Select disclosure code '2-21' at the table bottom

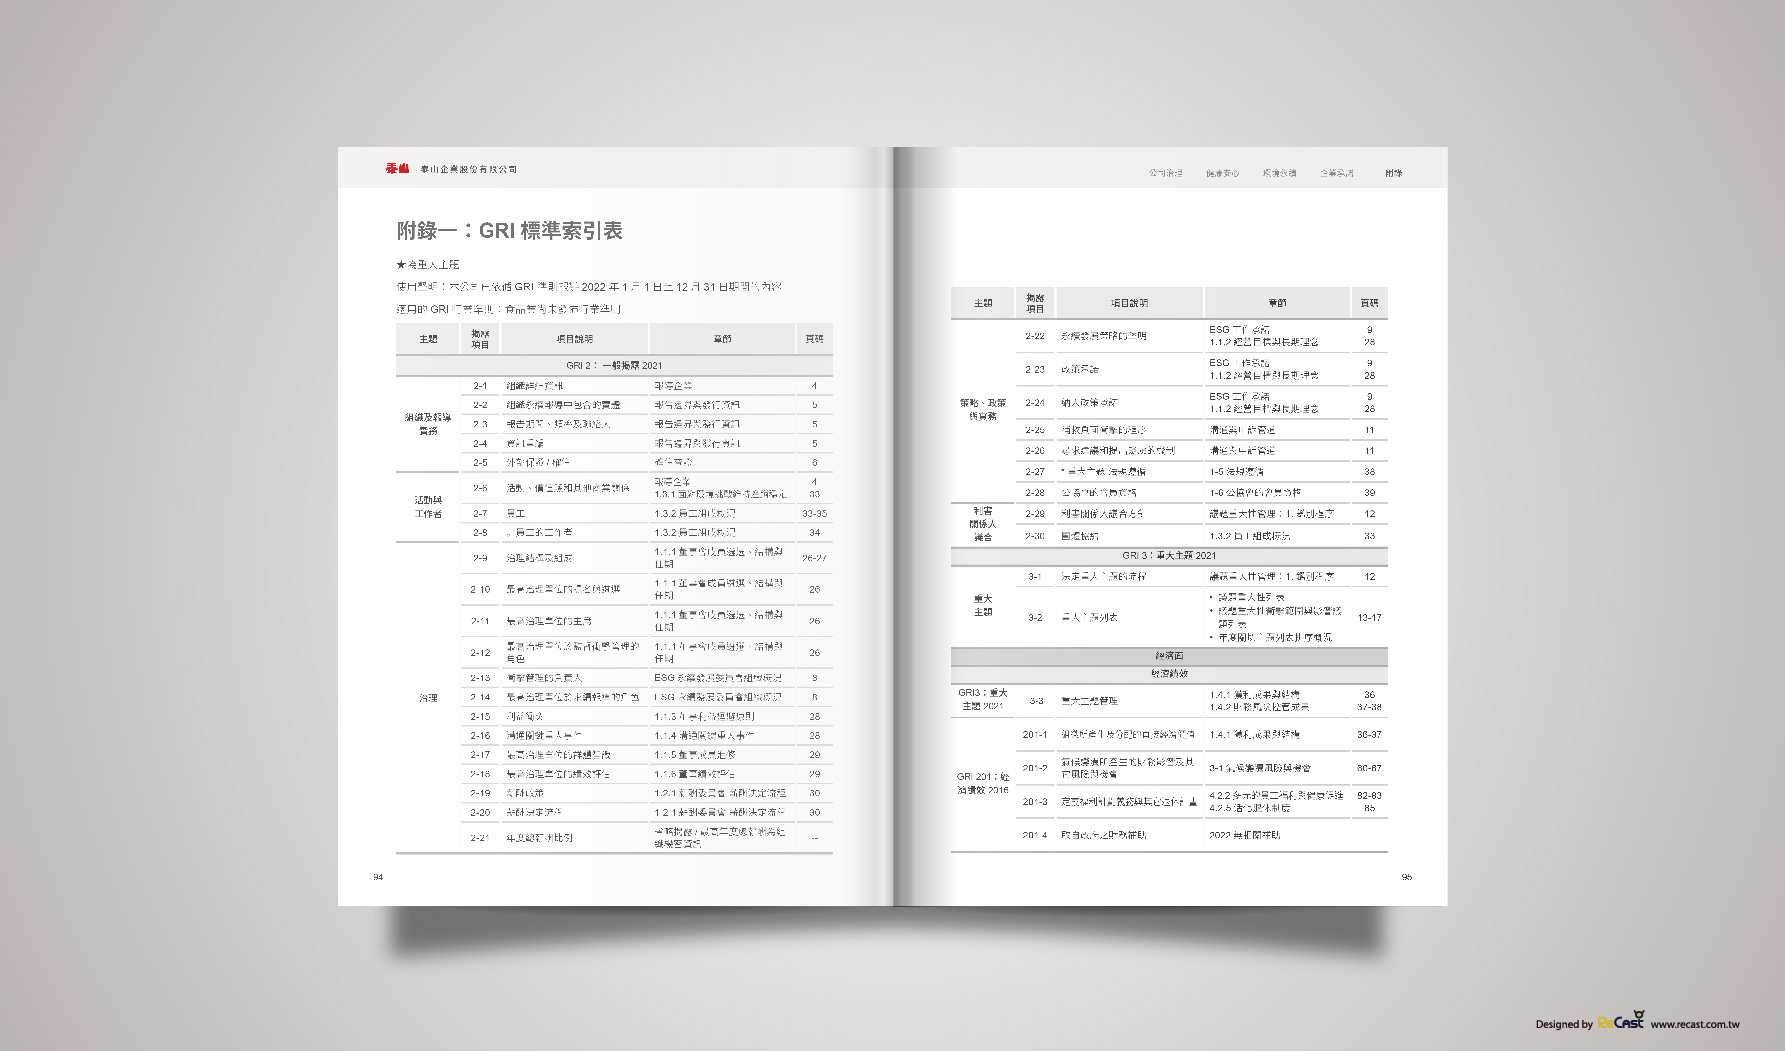(x=480, y=838)
